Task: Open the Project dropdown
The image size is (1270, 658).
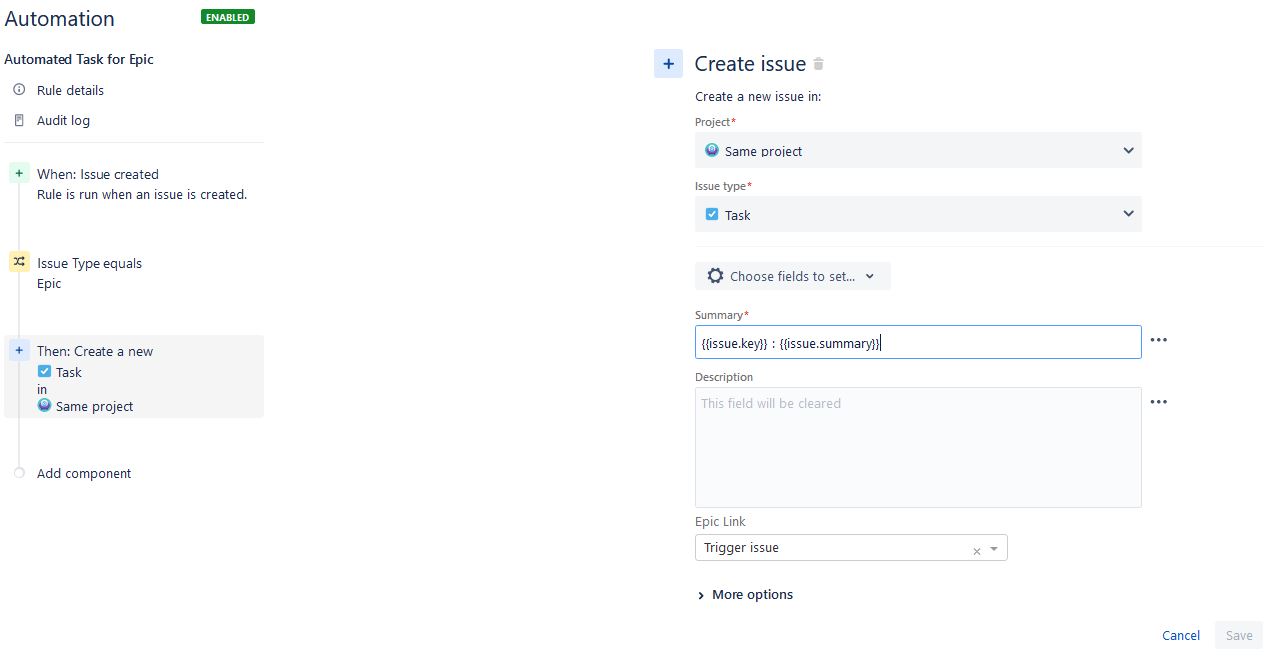Action: pyautogui.click(x=1128, y=150)
